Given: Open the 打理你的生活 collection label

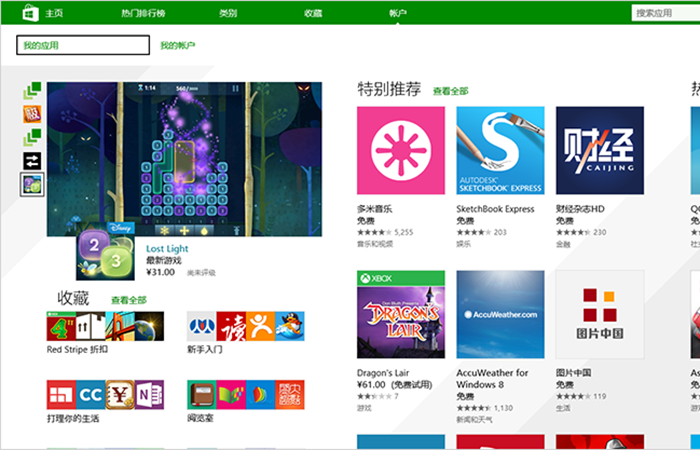Looking at the screenshot, I should pyautogui.click(x=73, y=419).
